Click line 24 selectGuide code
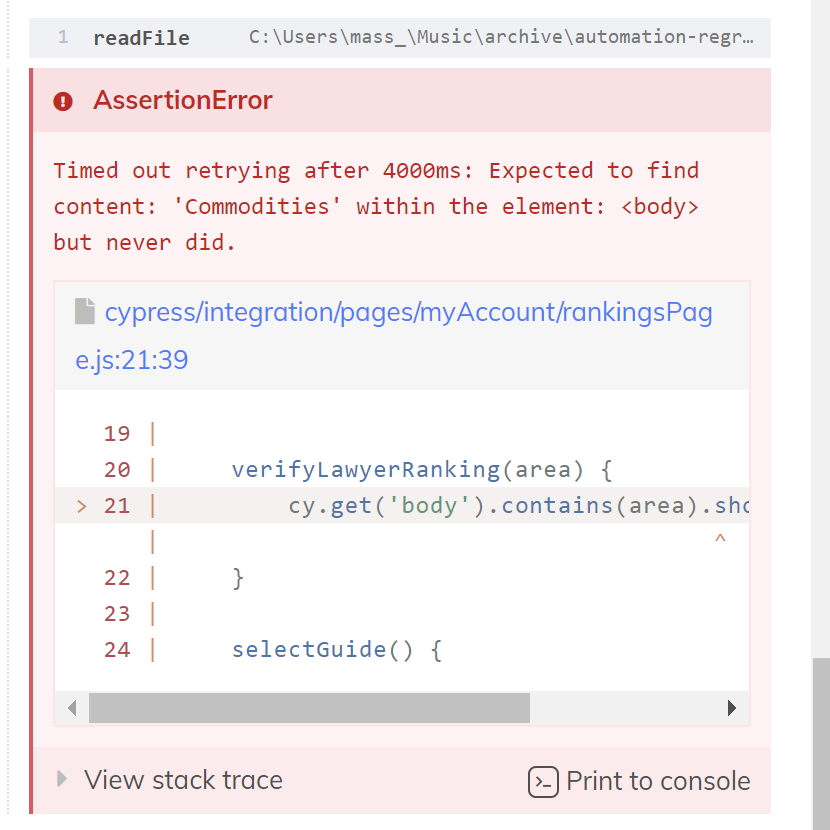The image size is (830, 830). point(334,649)
